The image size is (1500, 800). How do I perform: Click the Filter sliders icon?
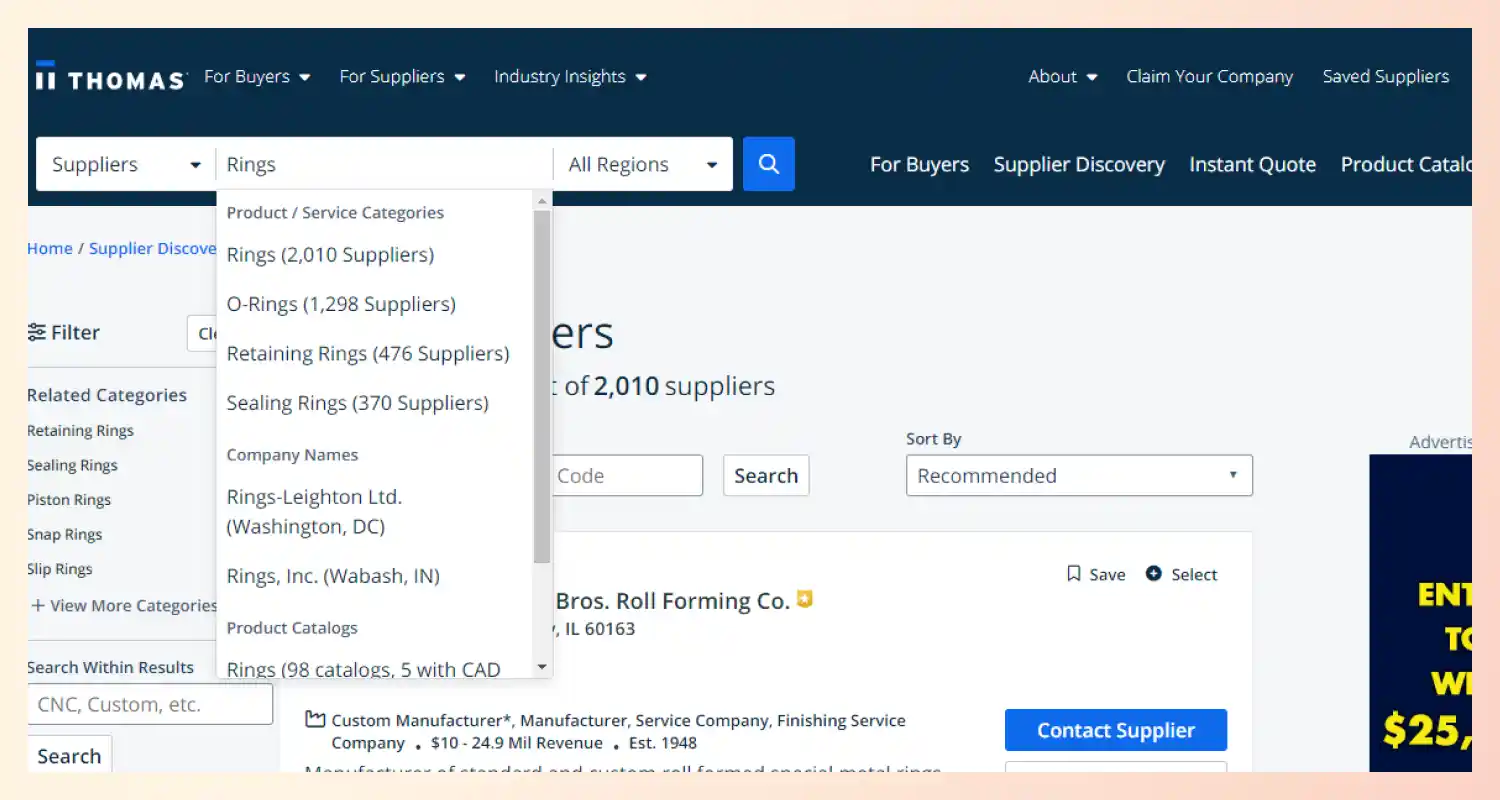coord(37,332)
